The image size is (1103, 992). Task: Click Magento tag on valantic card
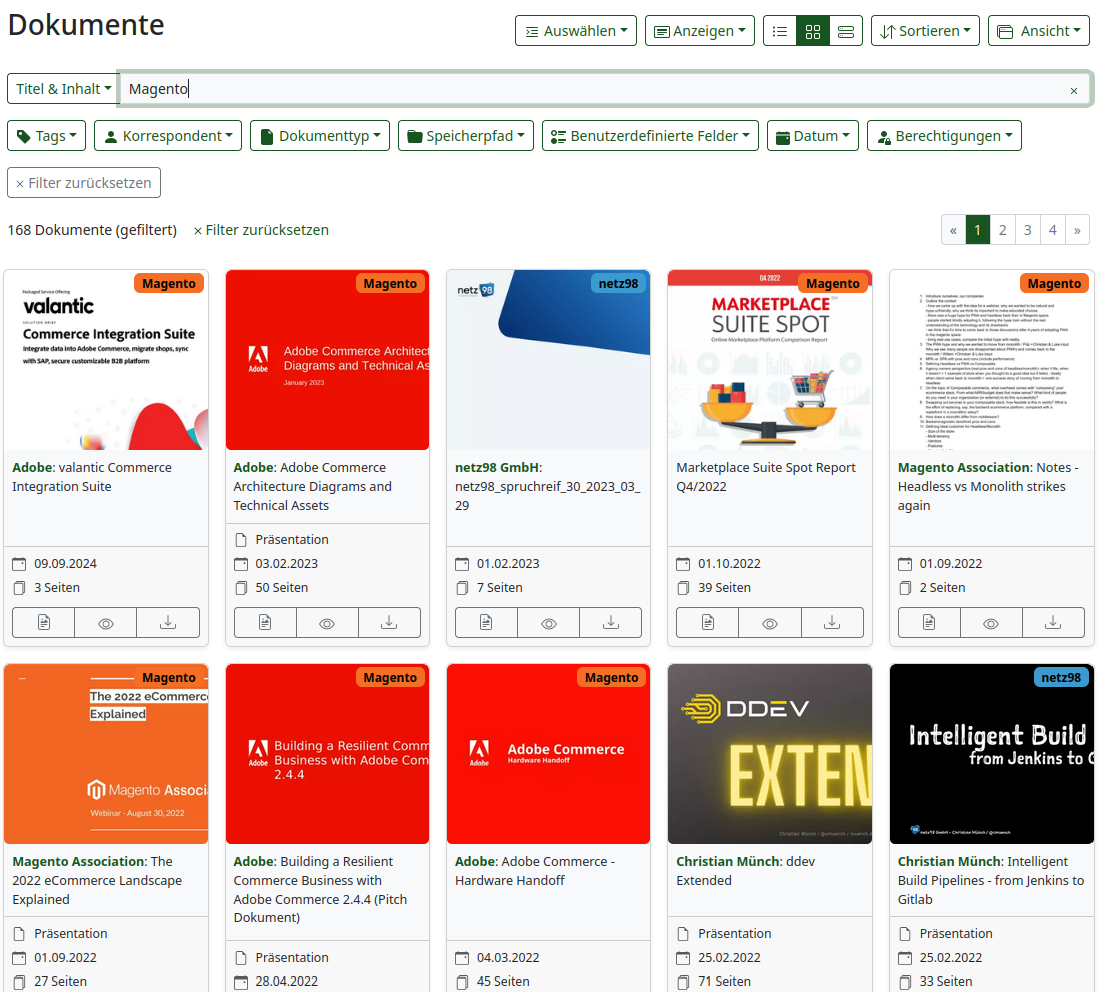tap(169, 284)
